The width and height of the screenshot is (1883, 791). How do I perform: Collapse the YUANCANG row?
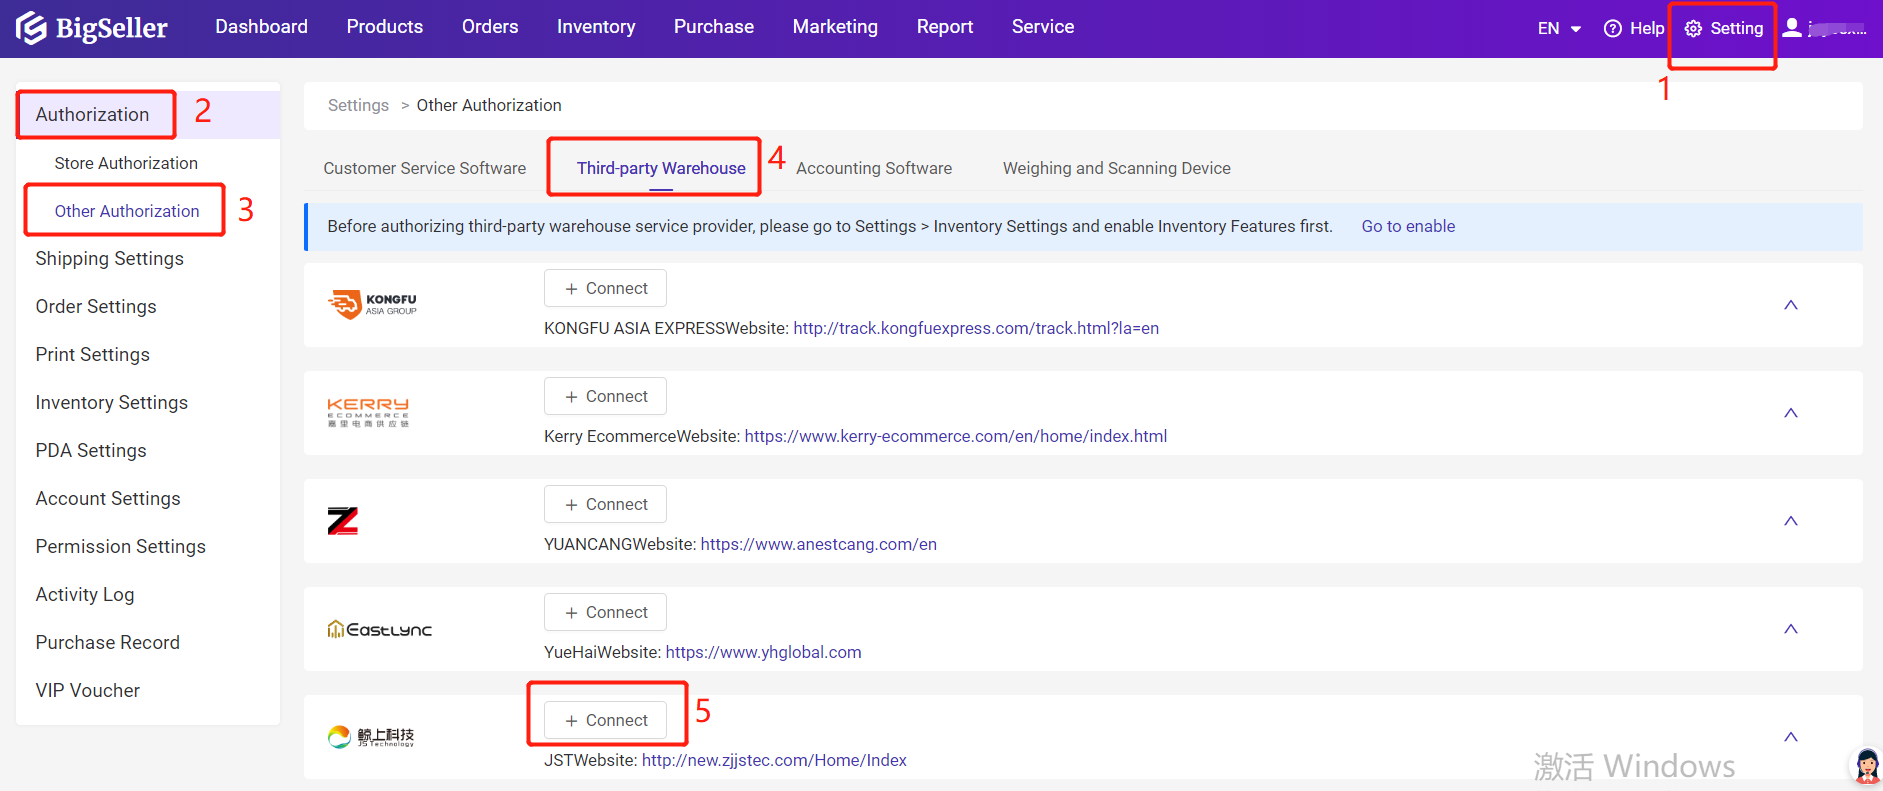click(x=1791, y=521)
